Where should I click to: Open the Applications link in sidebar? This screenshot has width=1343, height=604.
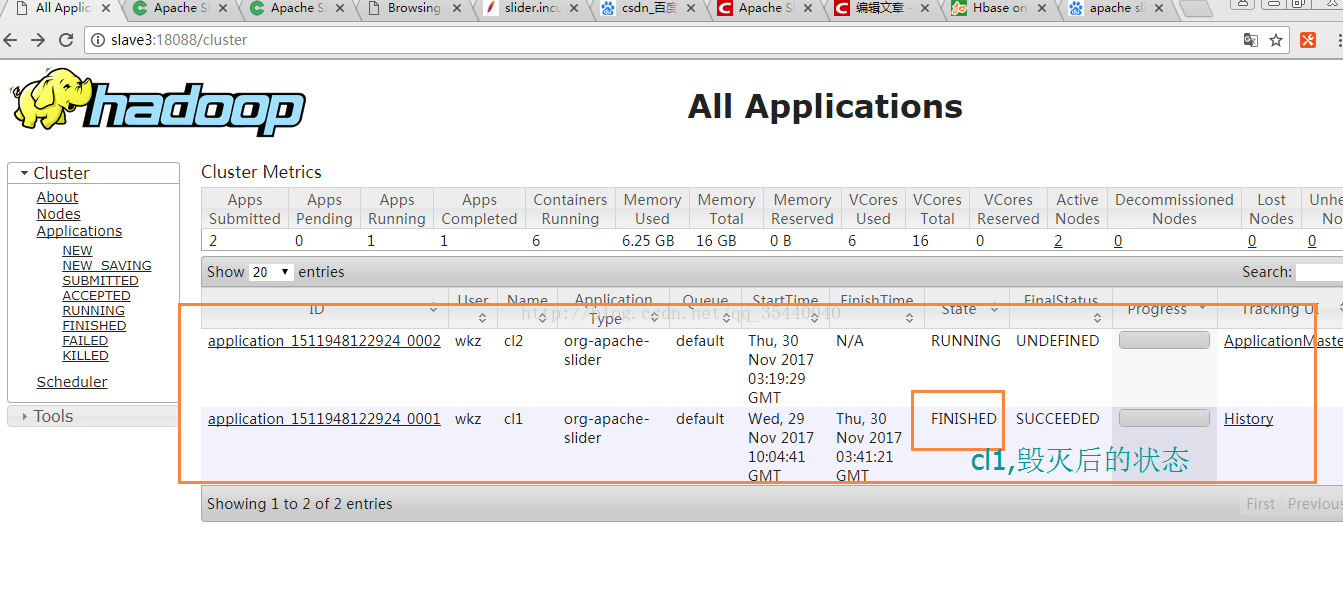[x=79, y=231]
